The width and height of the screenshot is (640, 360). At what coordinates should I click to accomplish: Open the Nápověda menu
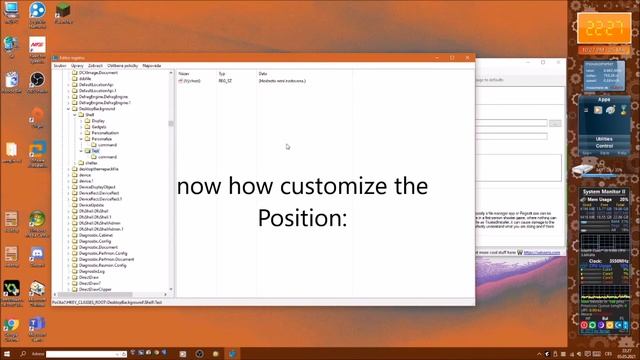pyautogui.click(x=152, y=66)
